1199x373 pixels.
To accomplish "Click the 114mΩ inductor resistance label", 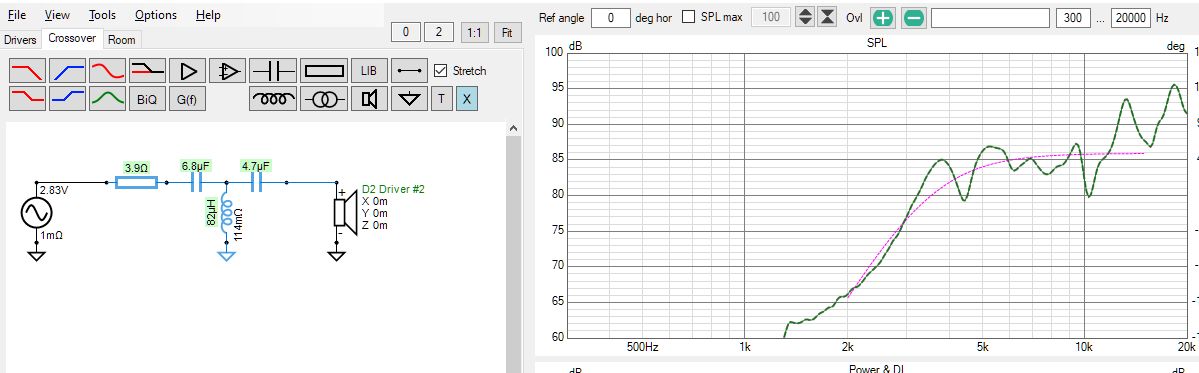I will pos(239,226).
